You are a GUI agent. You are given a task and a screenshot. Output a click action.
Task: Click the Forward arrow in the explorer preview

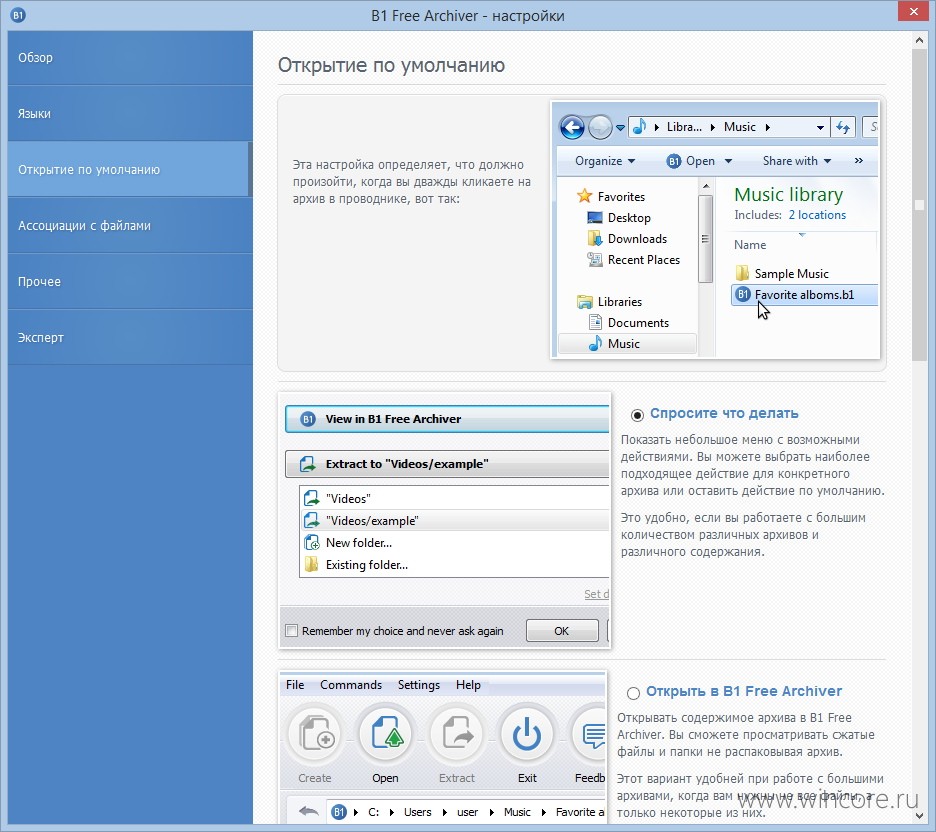click(600, 127)
